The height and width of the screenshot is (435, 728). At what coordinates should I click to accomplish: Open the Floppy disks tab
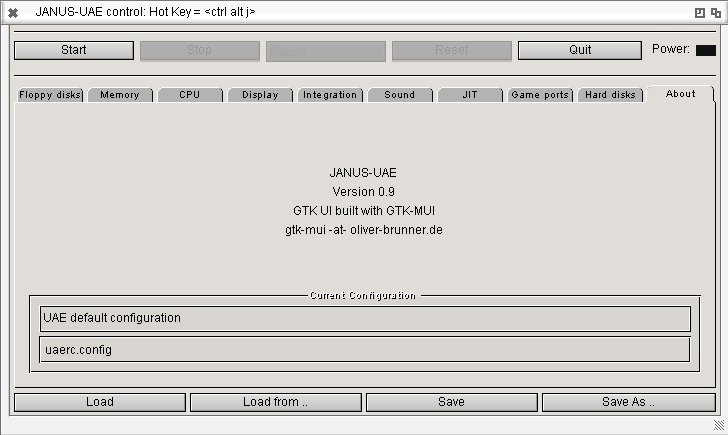[50, 95]
